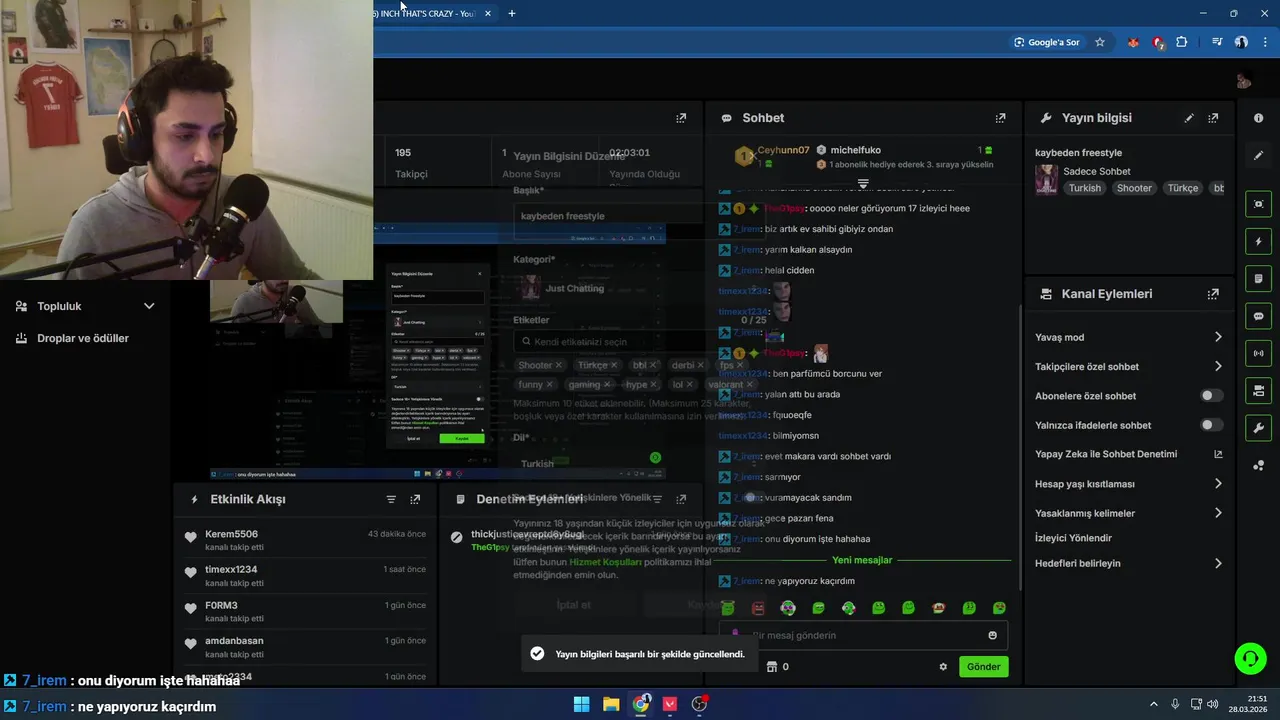
Task: Pop out the Kanal Eylemleri panel
Action: pos(1213,294)
